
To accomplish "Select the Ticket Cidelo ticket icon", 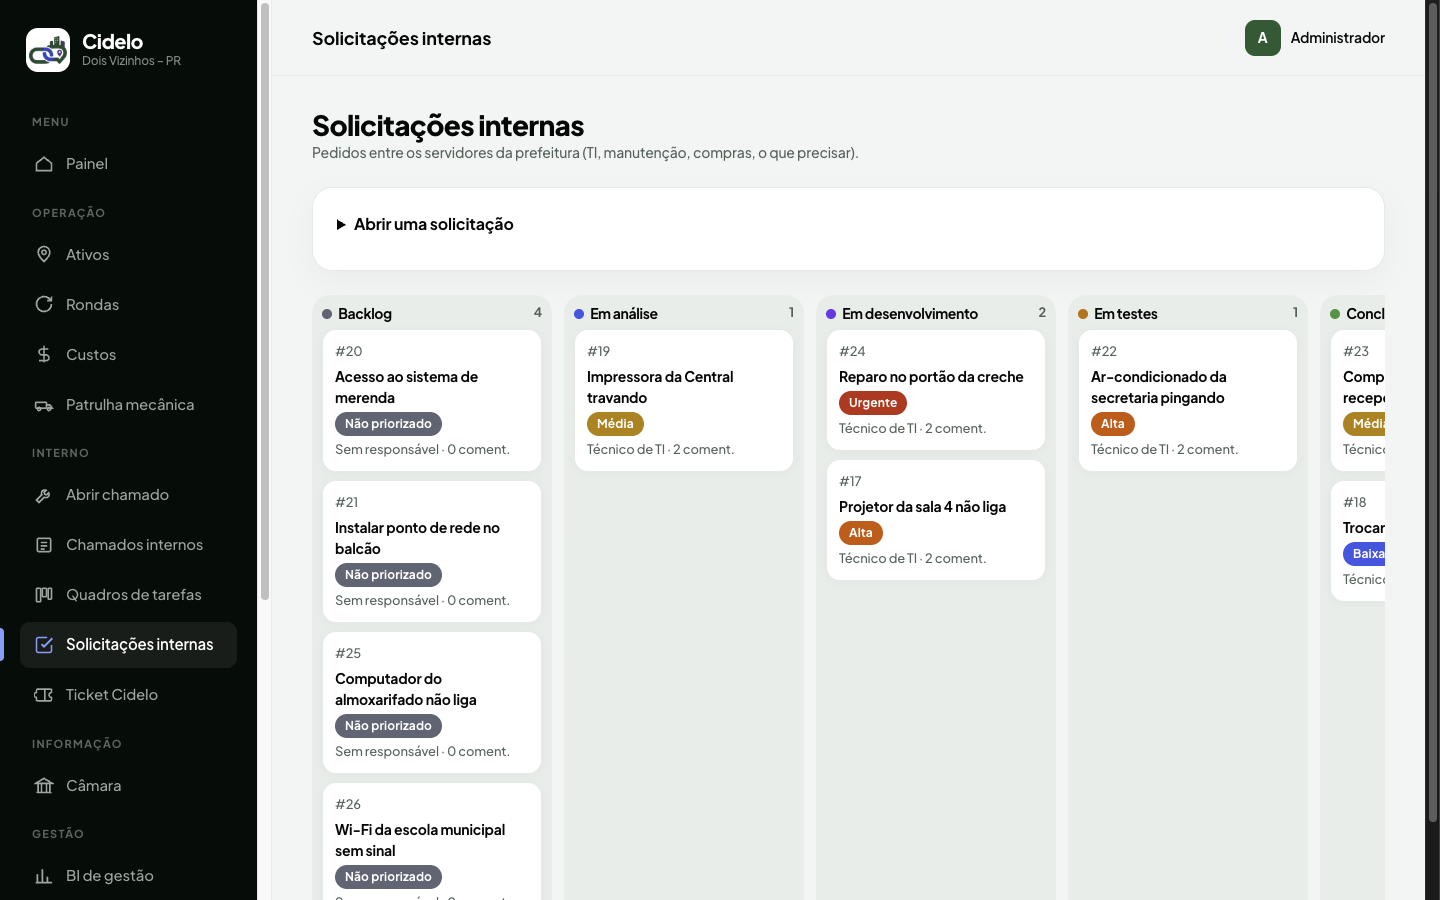I will [44, 695].
